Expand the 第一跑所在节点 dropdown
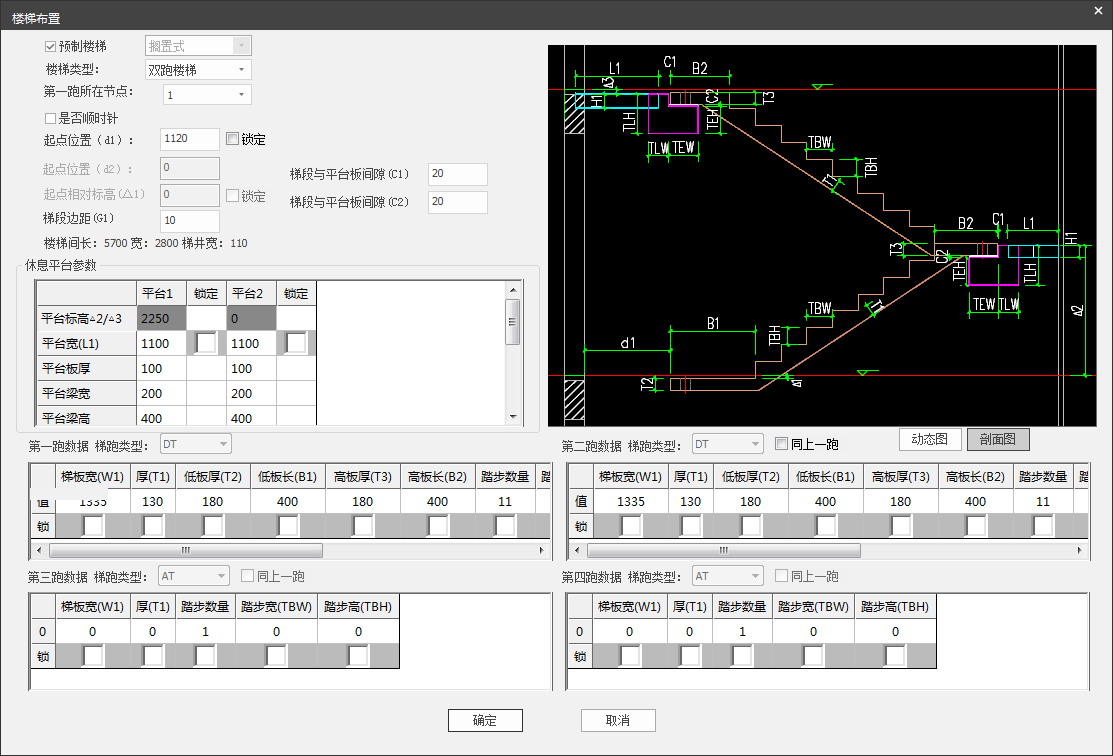 pyautogui.click(x=241, y=95)
